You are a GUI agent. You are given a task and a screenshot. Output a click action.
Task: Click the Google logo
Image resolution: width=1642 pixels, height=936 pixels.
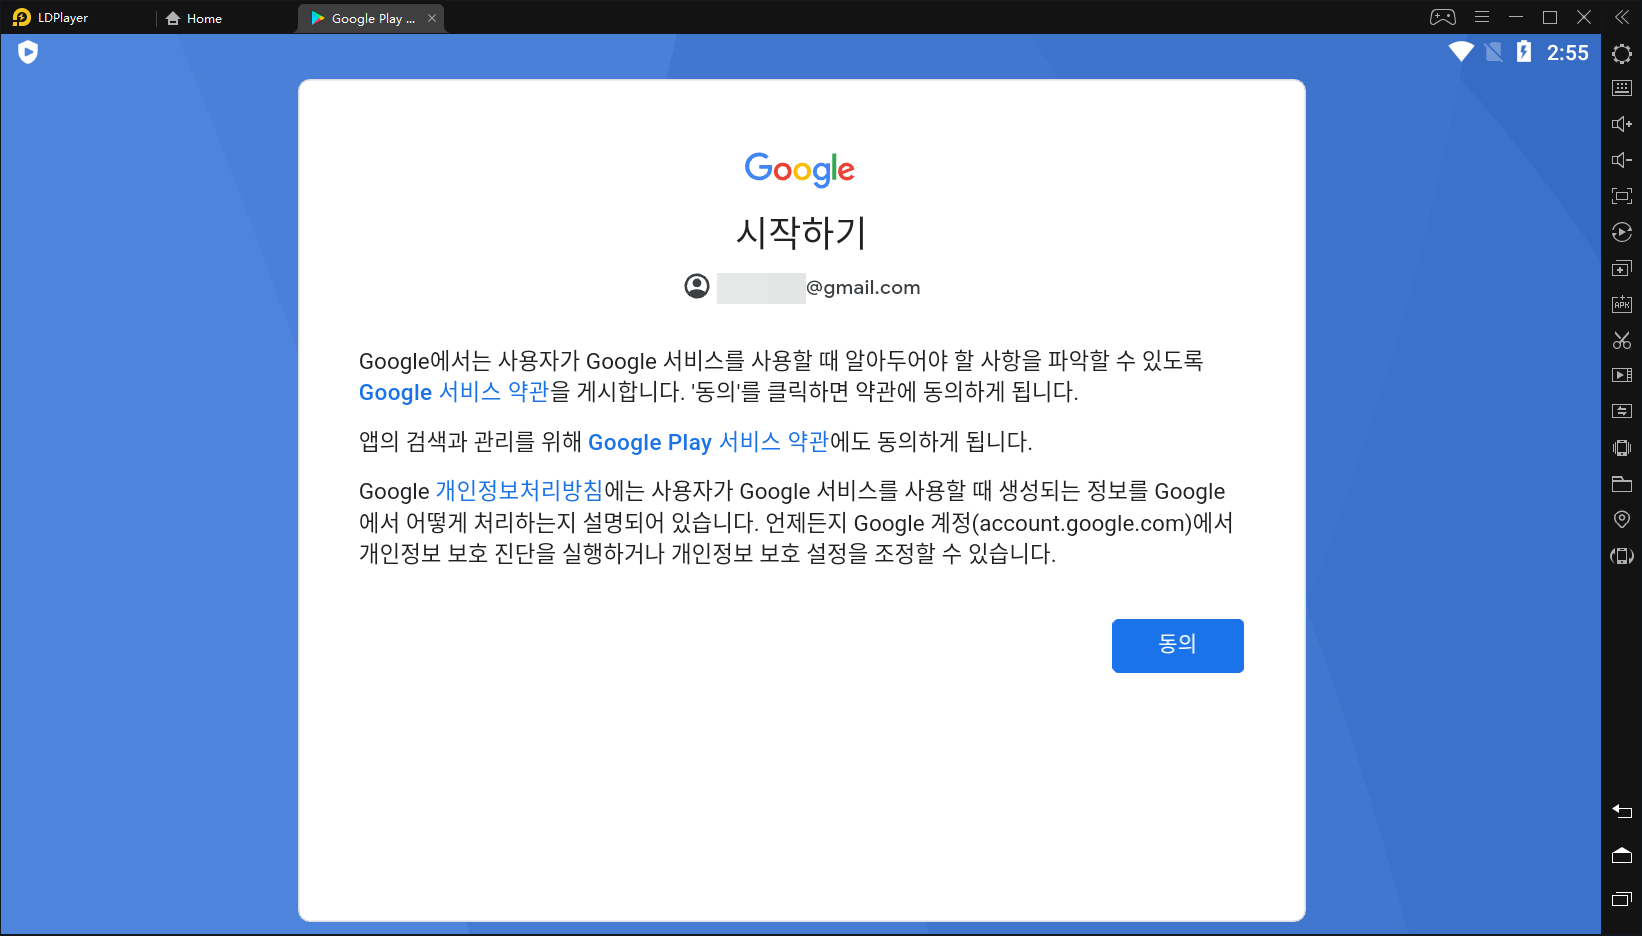click(800, 170)
